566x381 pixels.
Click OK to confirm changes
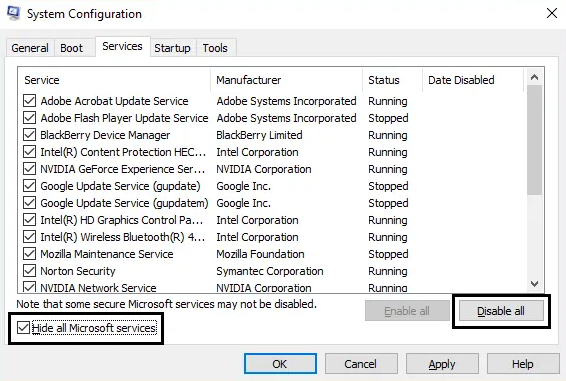click(x=280, y=364)
